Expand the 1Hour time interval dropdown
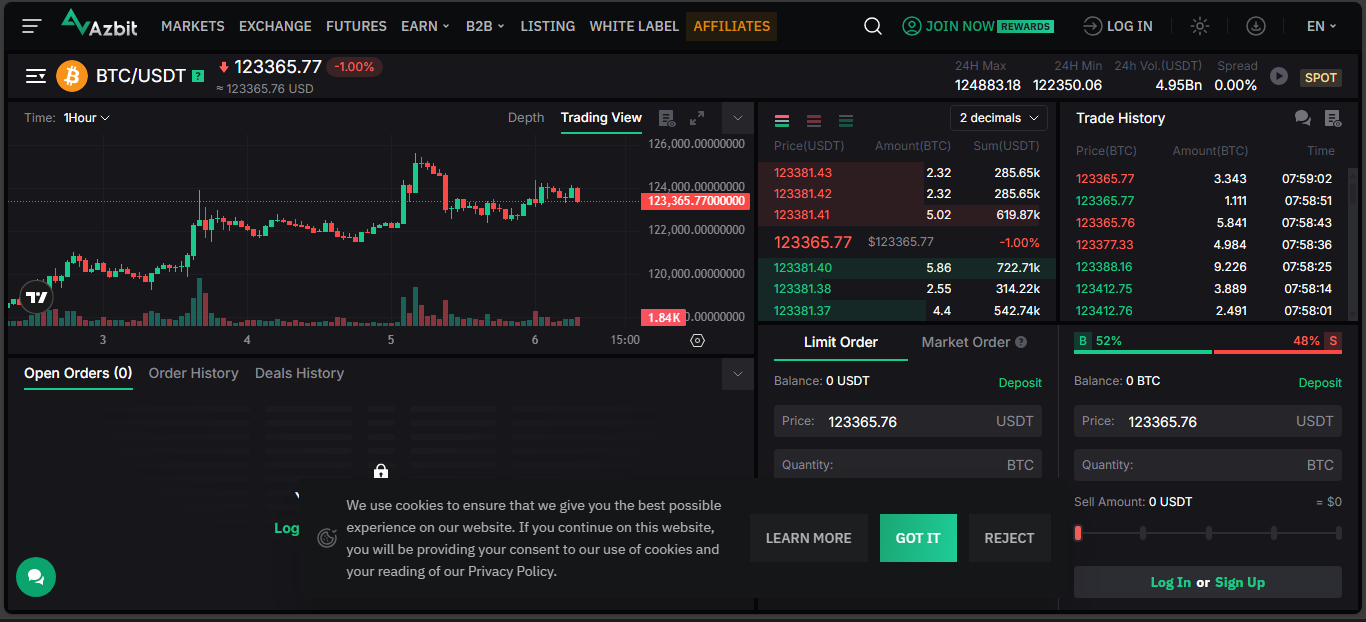1366x622 pixels. point(86,118)
